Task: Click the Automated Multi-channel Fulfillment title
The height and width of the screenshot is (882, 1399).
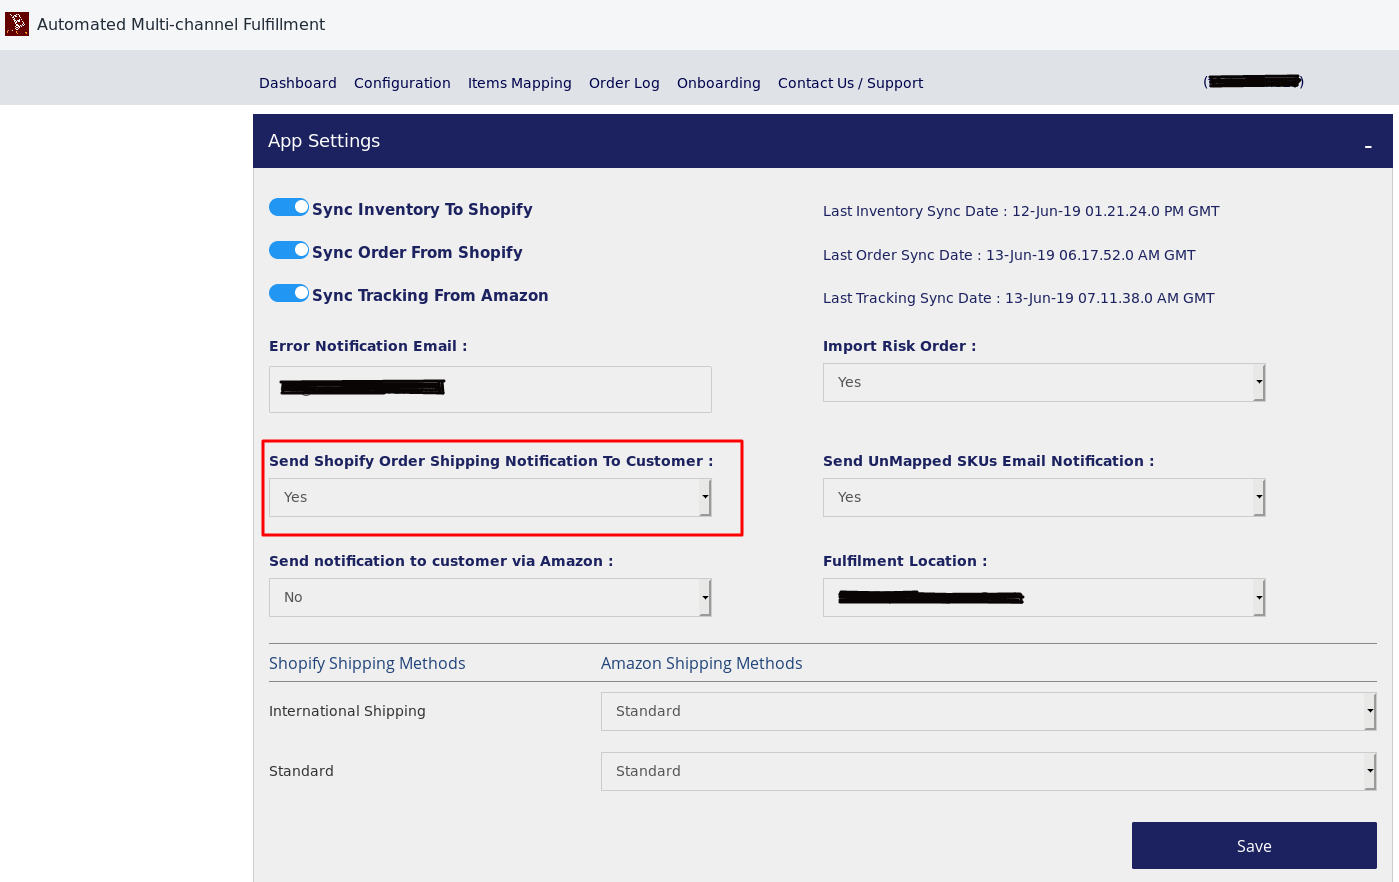Action: [181, 24]
